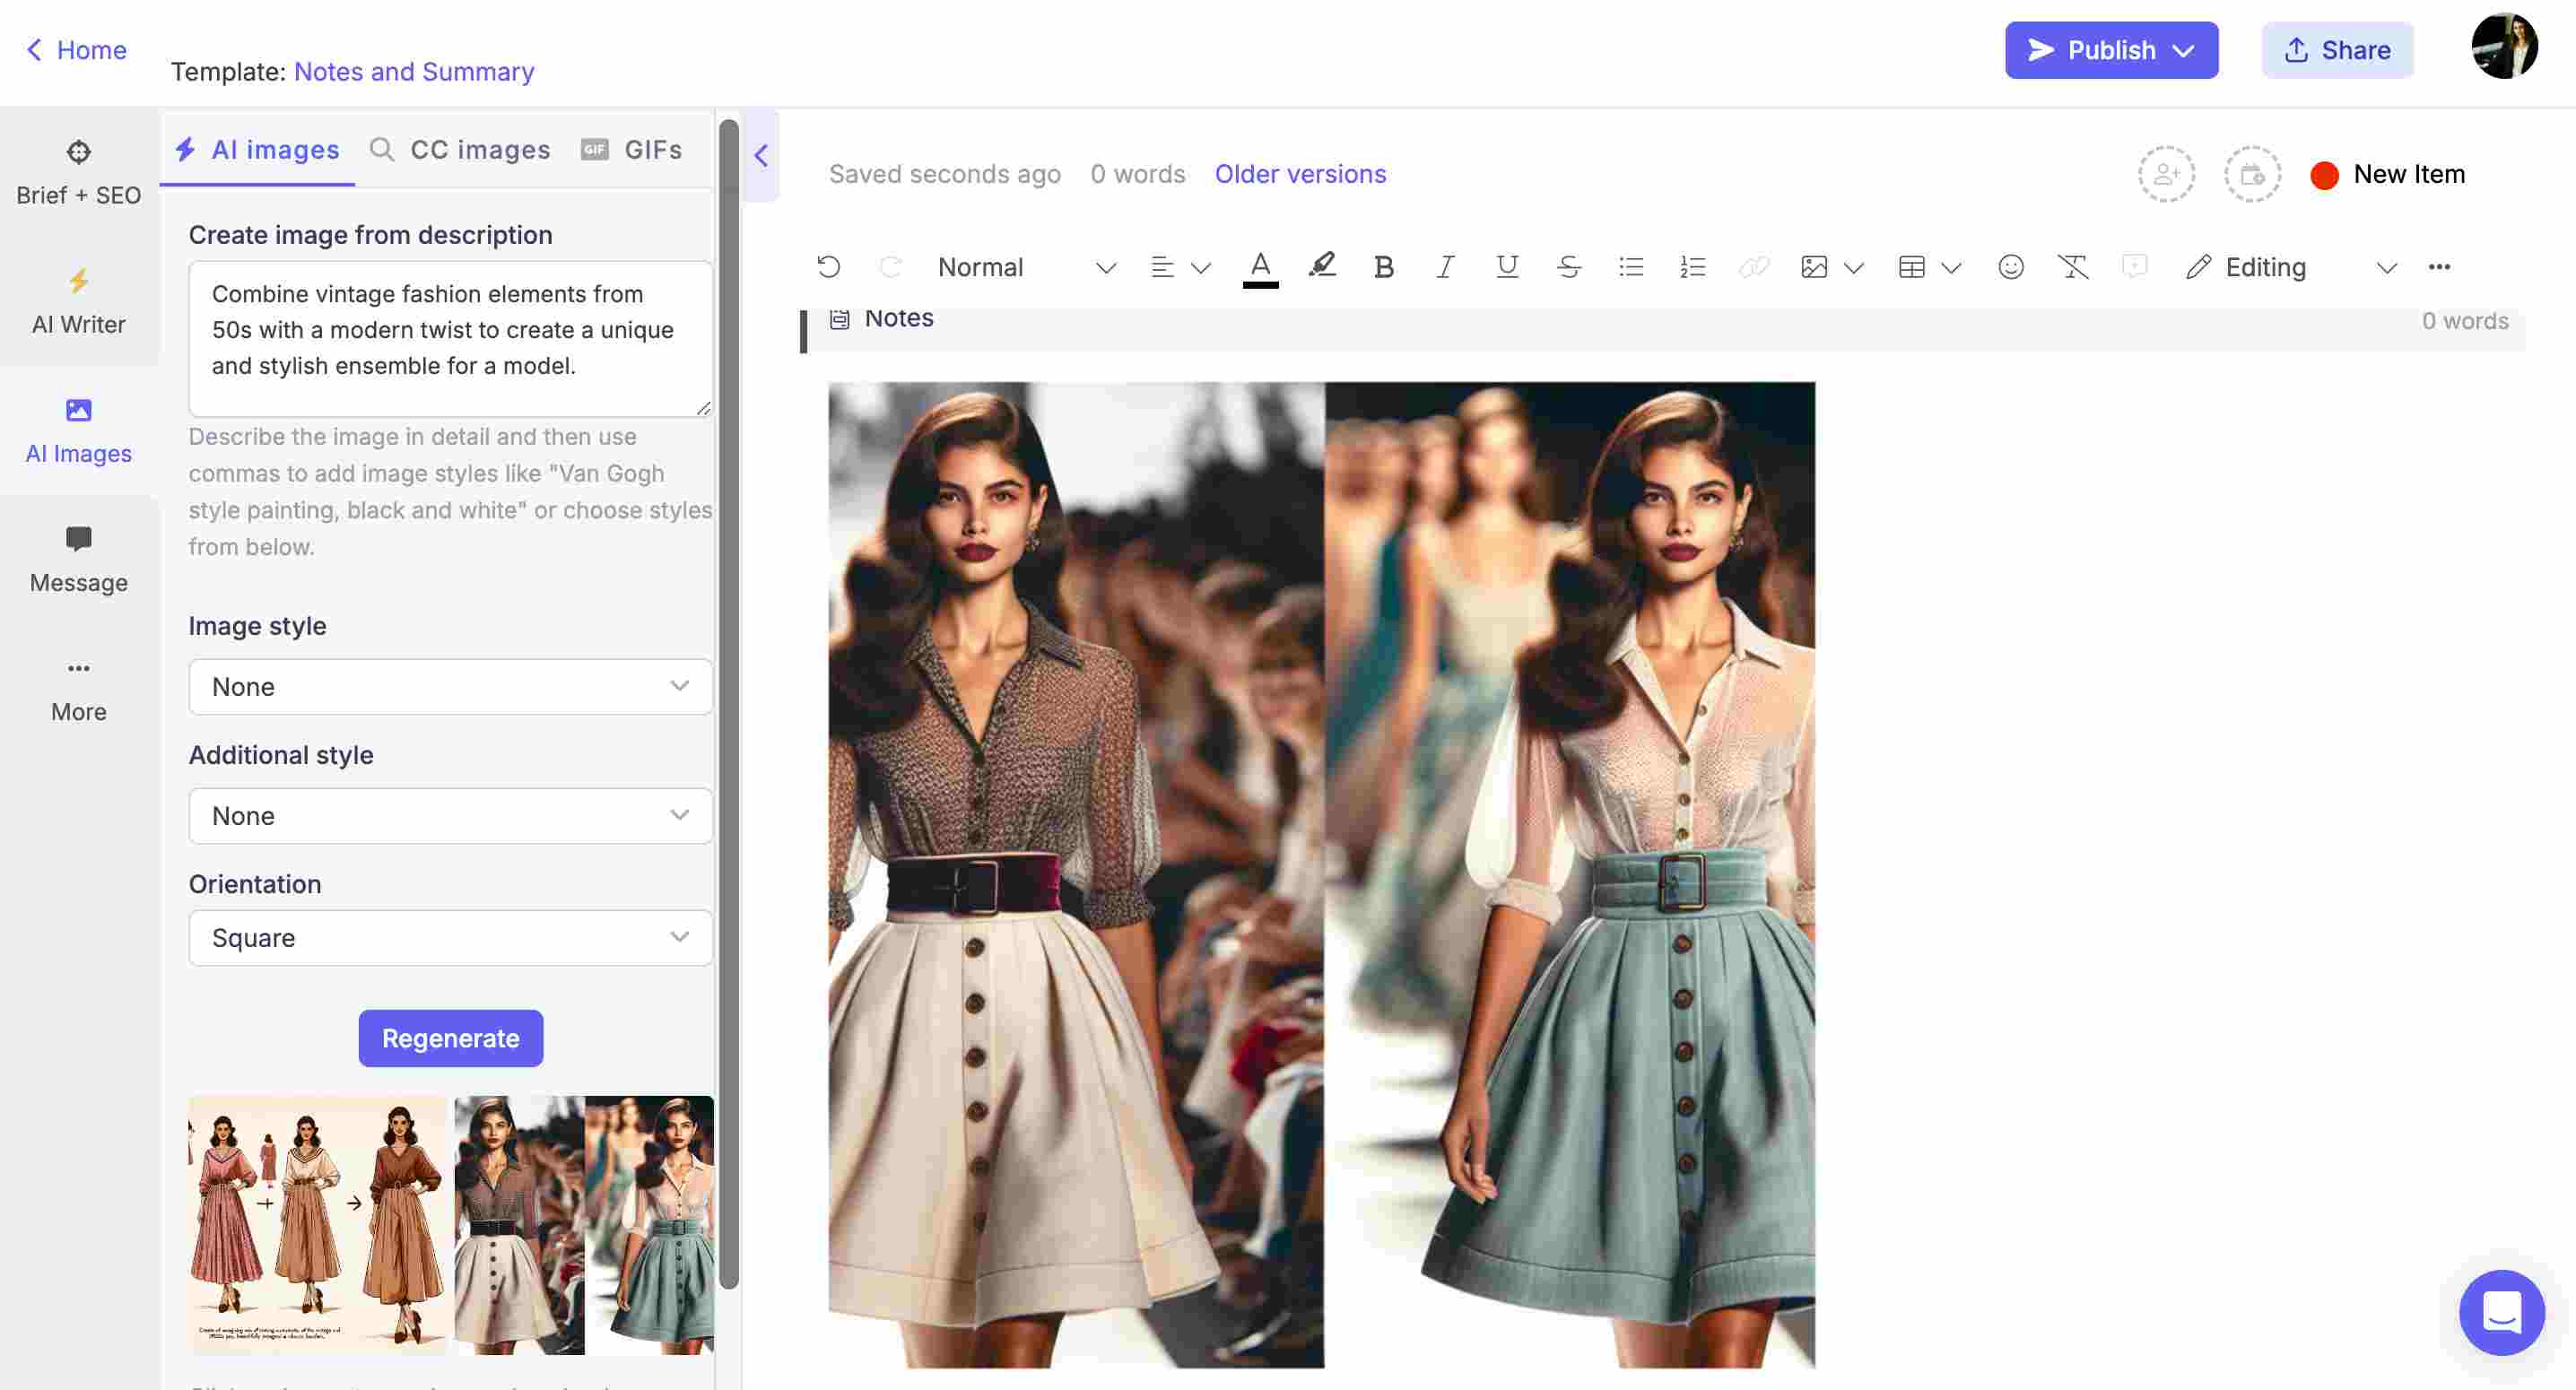Viewport: 2576px width, 1390px height.
Task: Click the inserted runway image in editor
Action: 1321,874
